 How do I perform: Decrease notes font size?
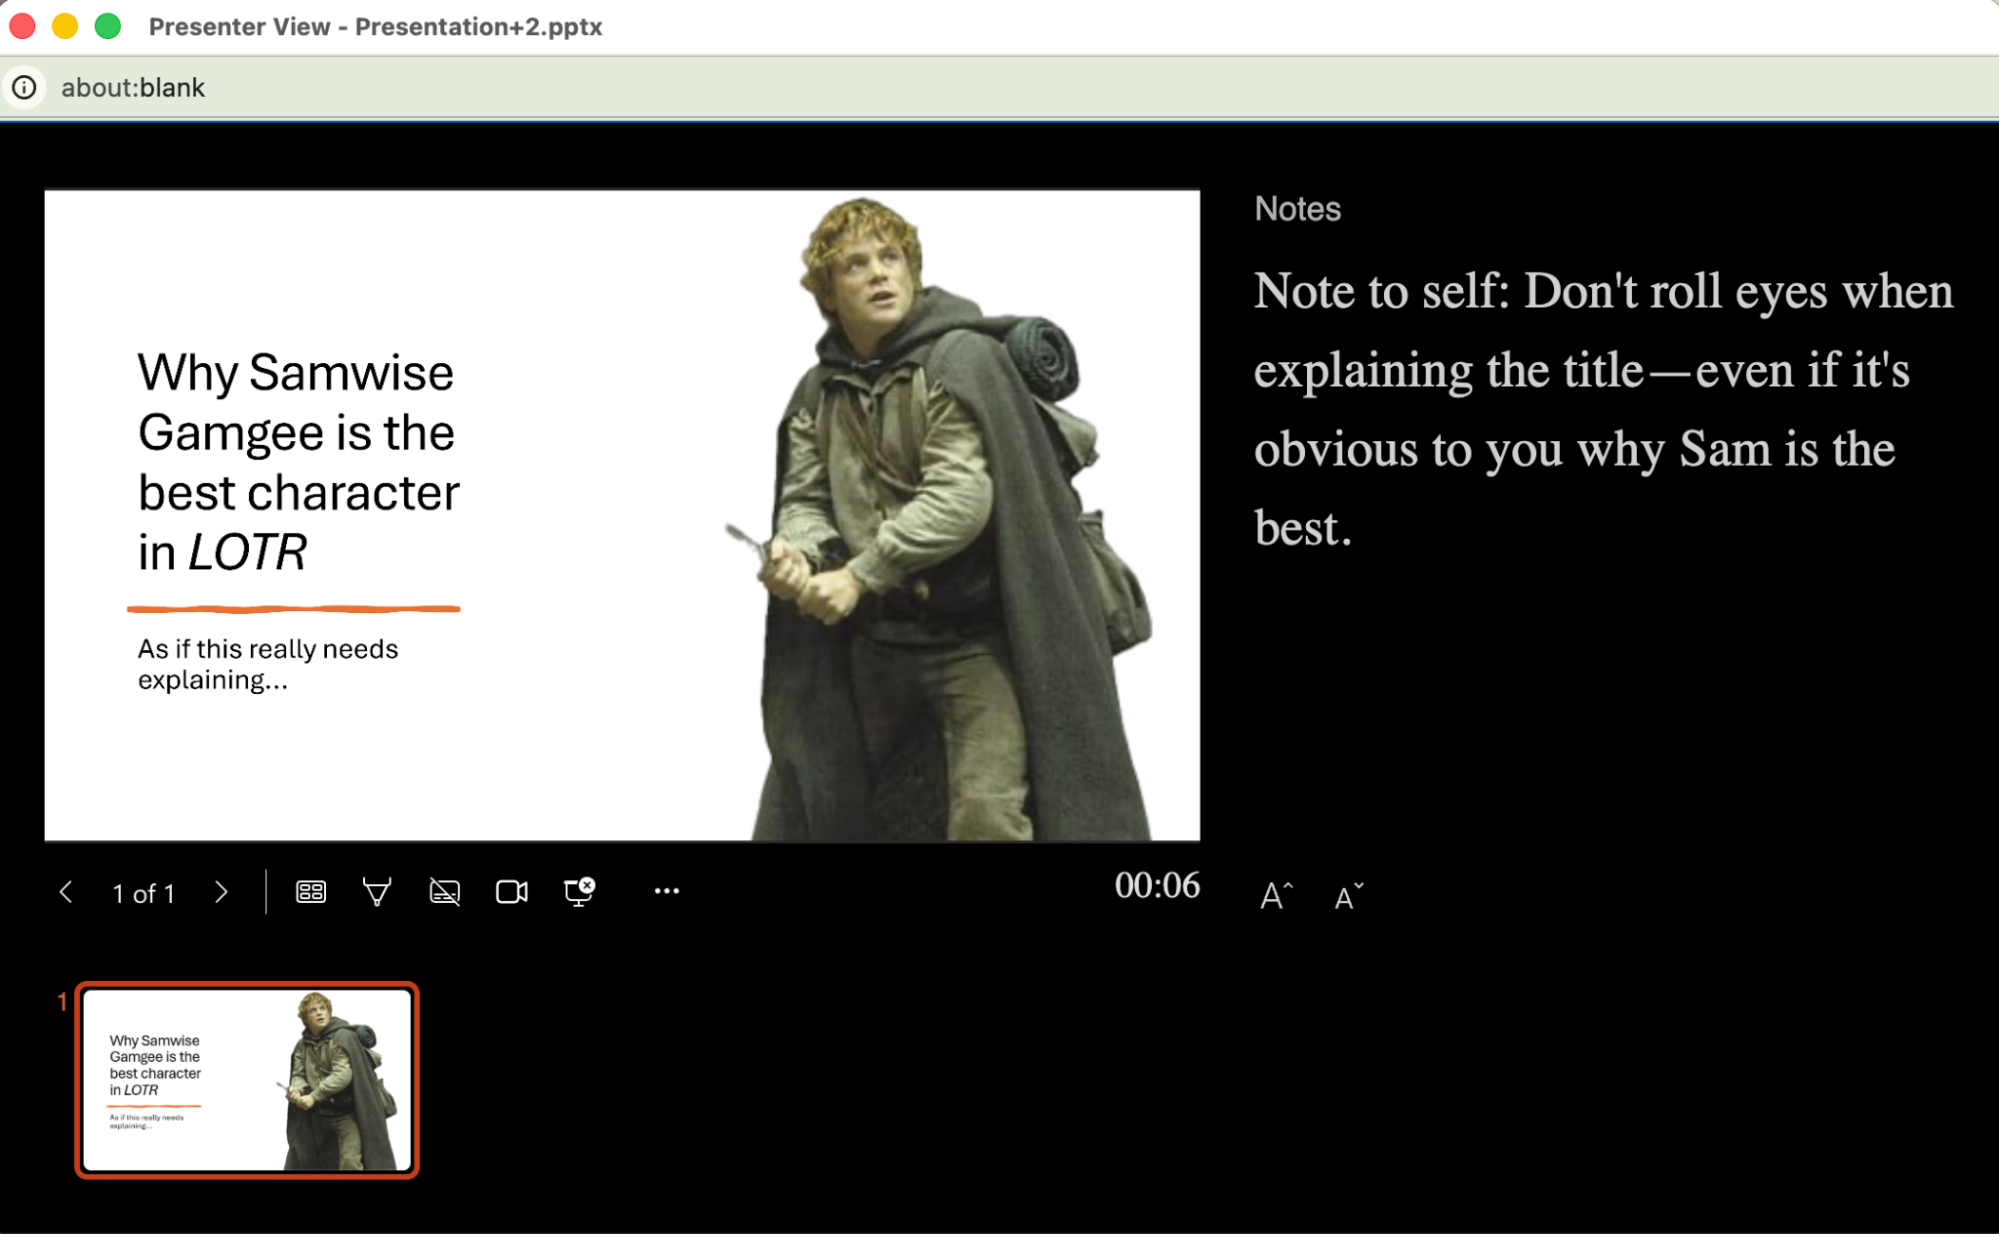point(1348,895)
